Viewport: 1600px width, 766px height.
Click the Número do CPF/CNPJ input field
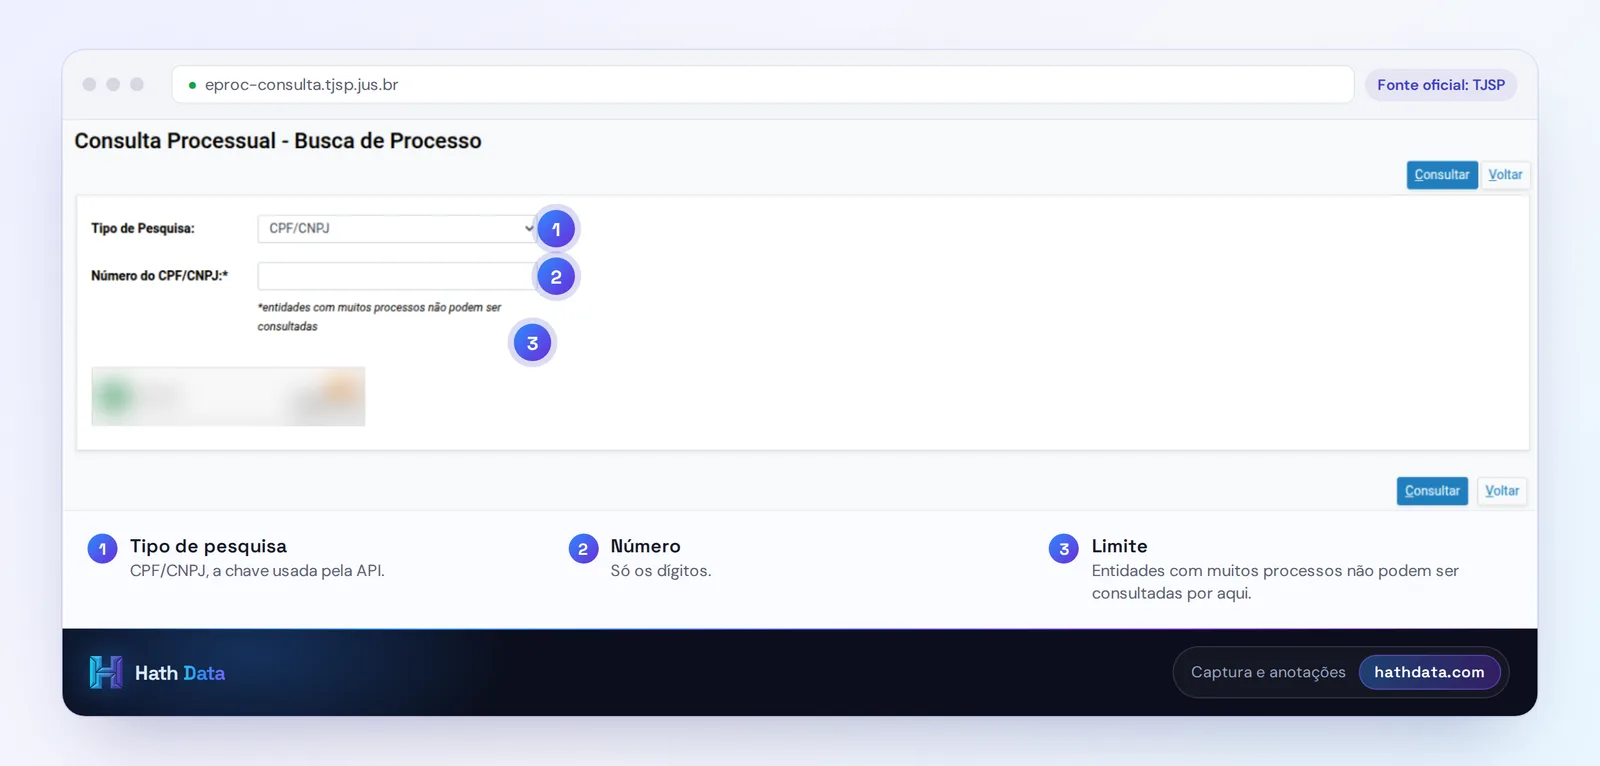coord(397,276)
